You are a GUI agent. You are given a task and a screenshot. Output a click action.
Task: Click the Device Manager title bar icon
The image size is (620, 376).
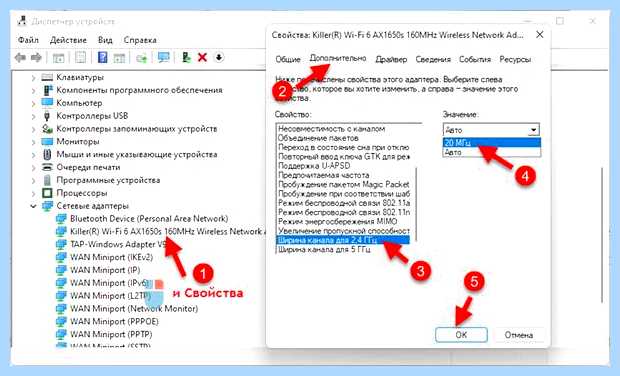coord(22,21)
